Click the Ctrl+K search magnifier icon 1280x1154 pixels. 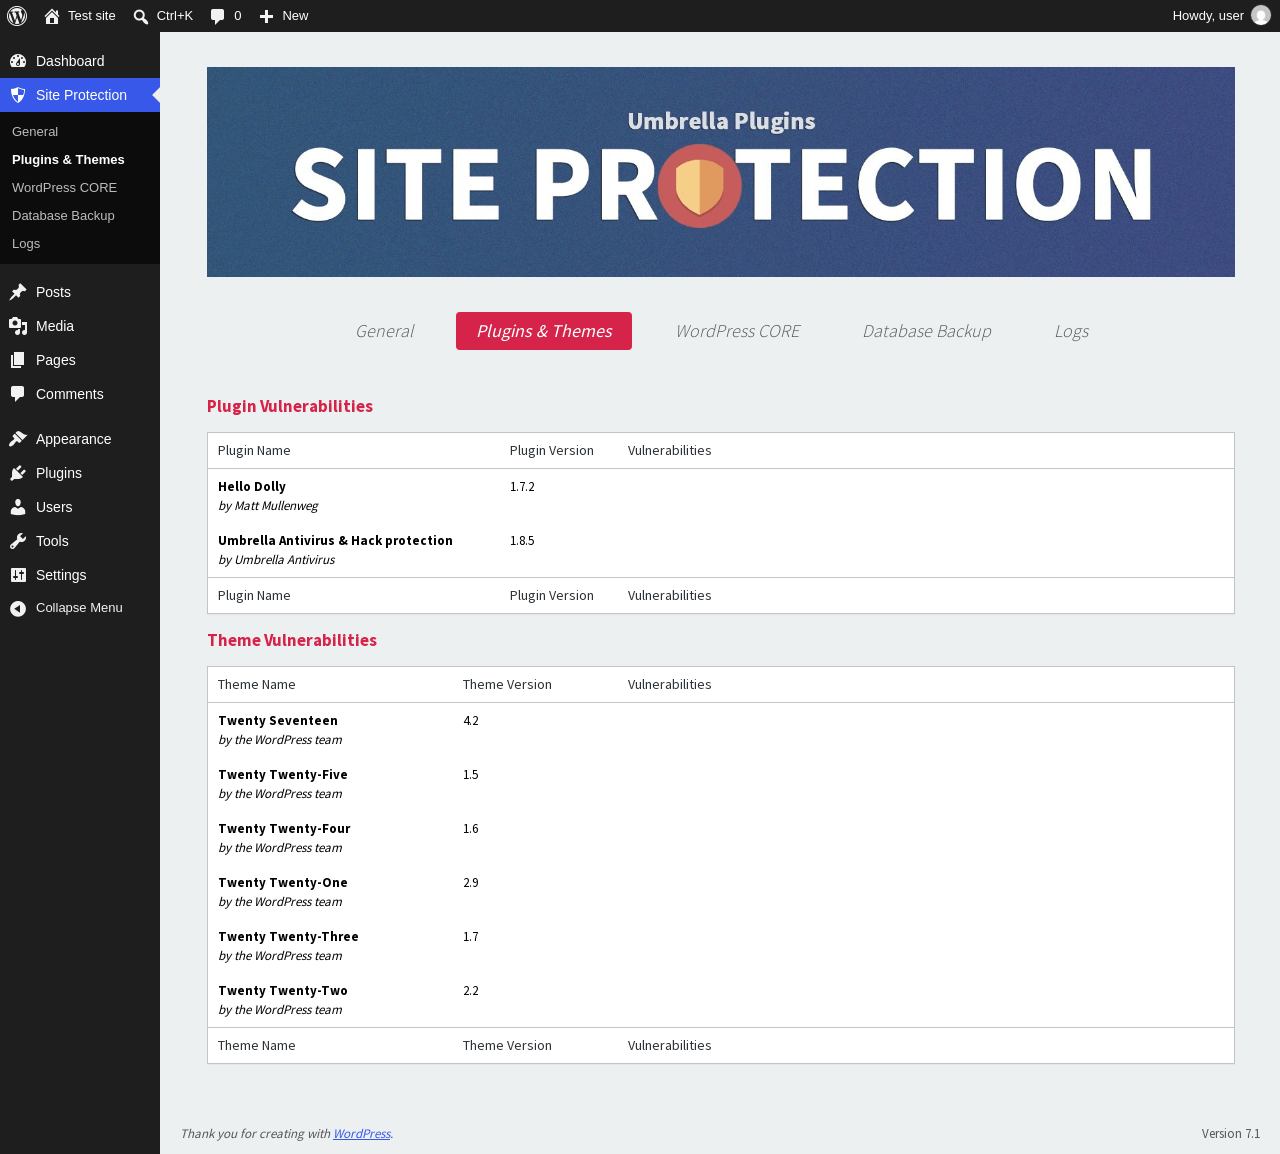point(141,16)
